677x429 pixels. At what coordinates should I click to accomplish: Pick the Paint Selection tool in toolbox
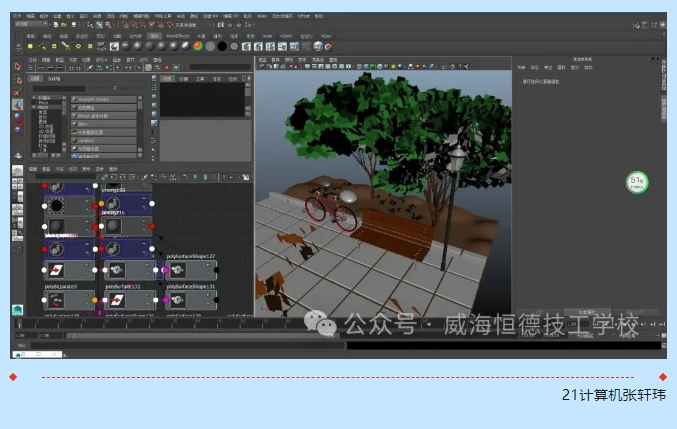[17, 92]
